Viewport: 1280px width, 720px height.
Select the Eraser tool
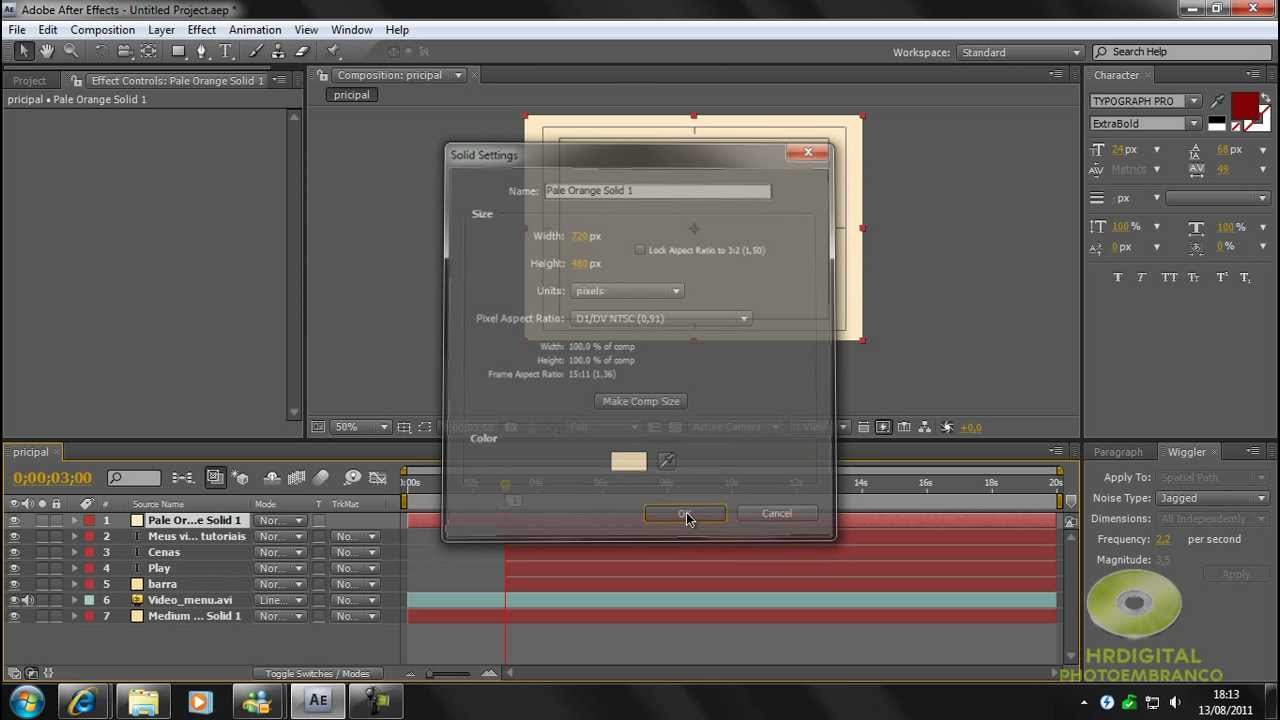click(x=302, y=52)
